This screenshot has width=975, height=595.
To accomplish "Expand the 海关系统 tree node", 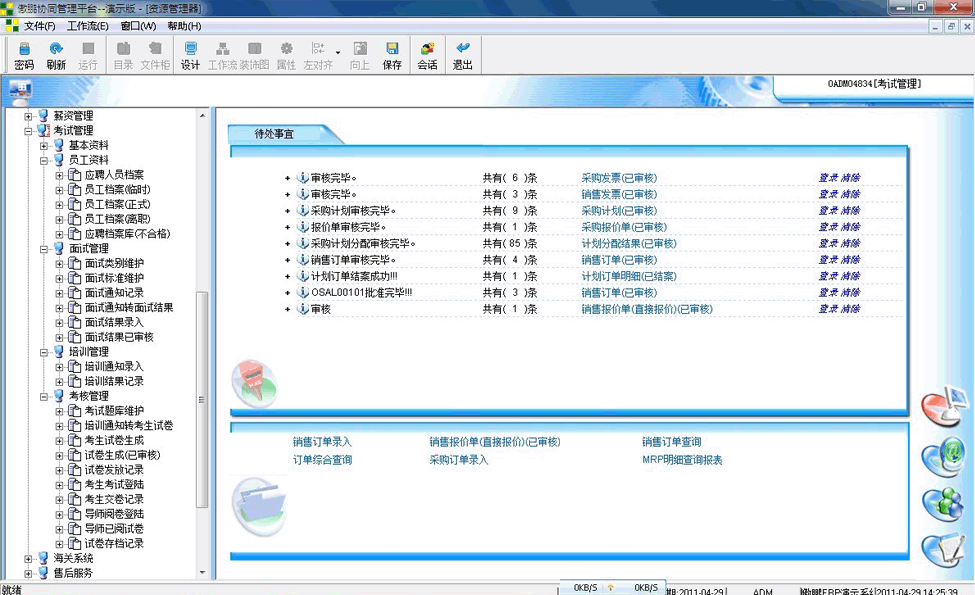I will (x=29, y=559).
